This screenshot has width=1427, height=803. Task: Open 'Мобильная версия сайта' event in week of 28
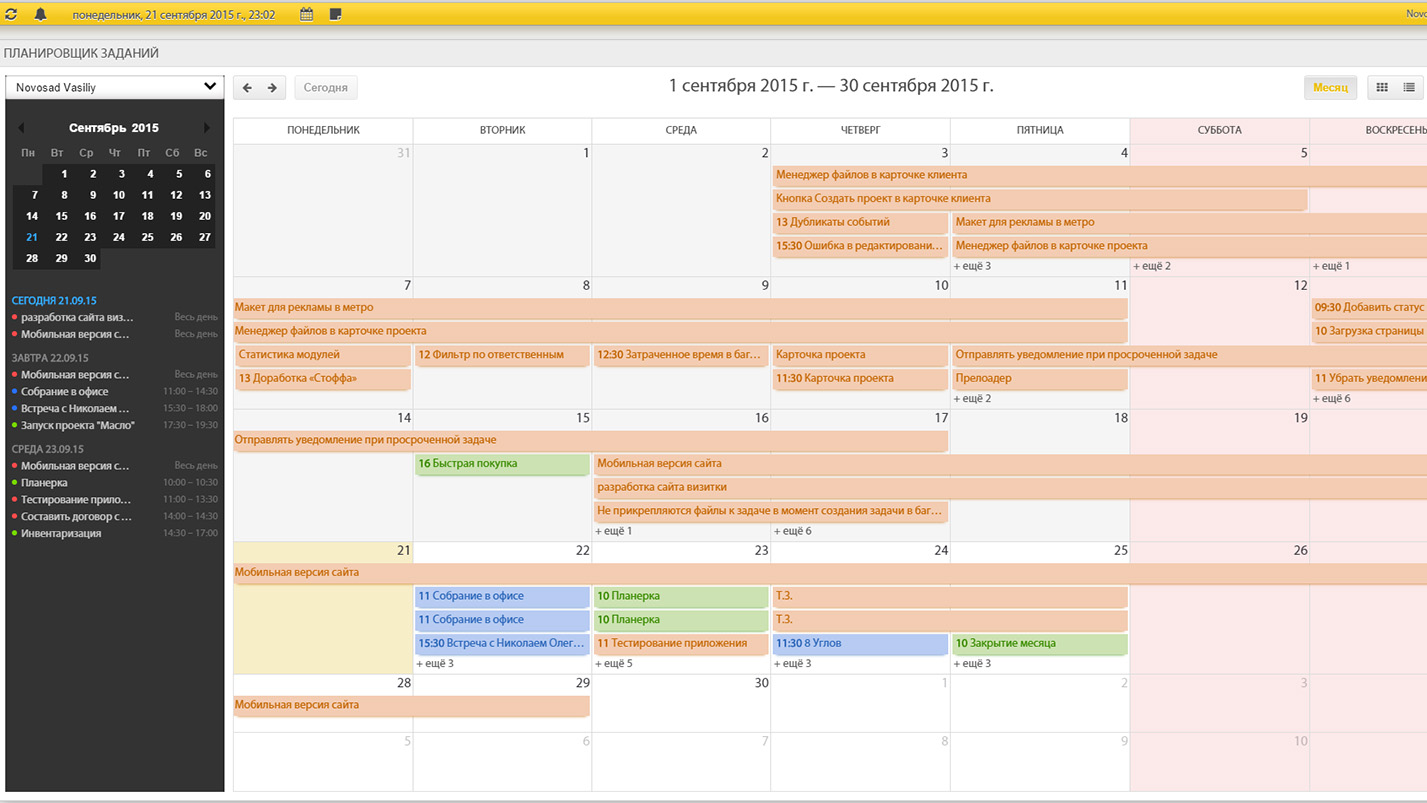point(412,705)
